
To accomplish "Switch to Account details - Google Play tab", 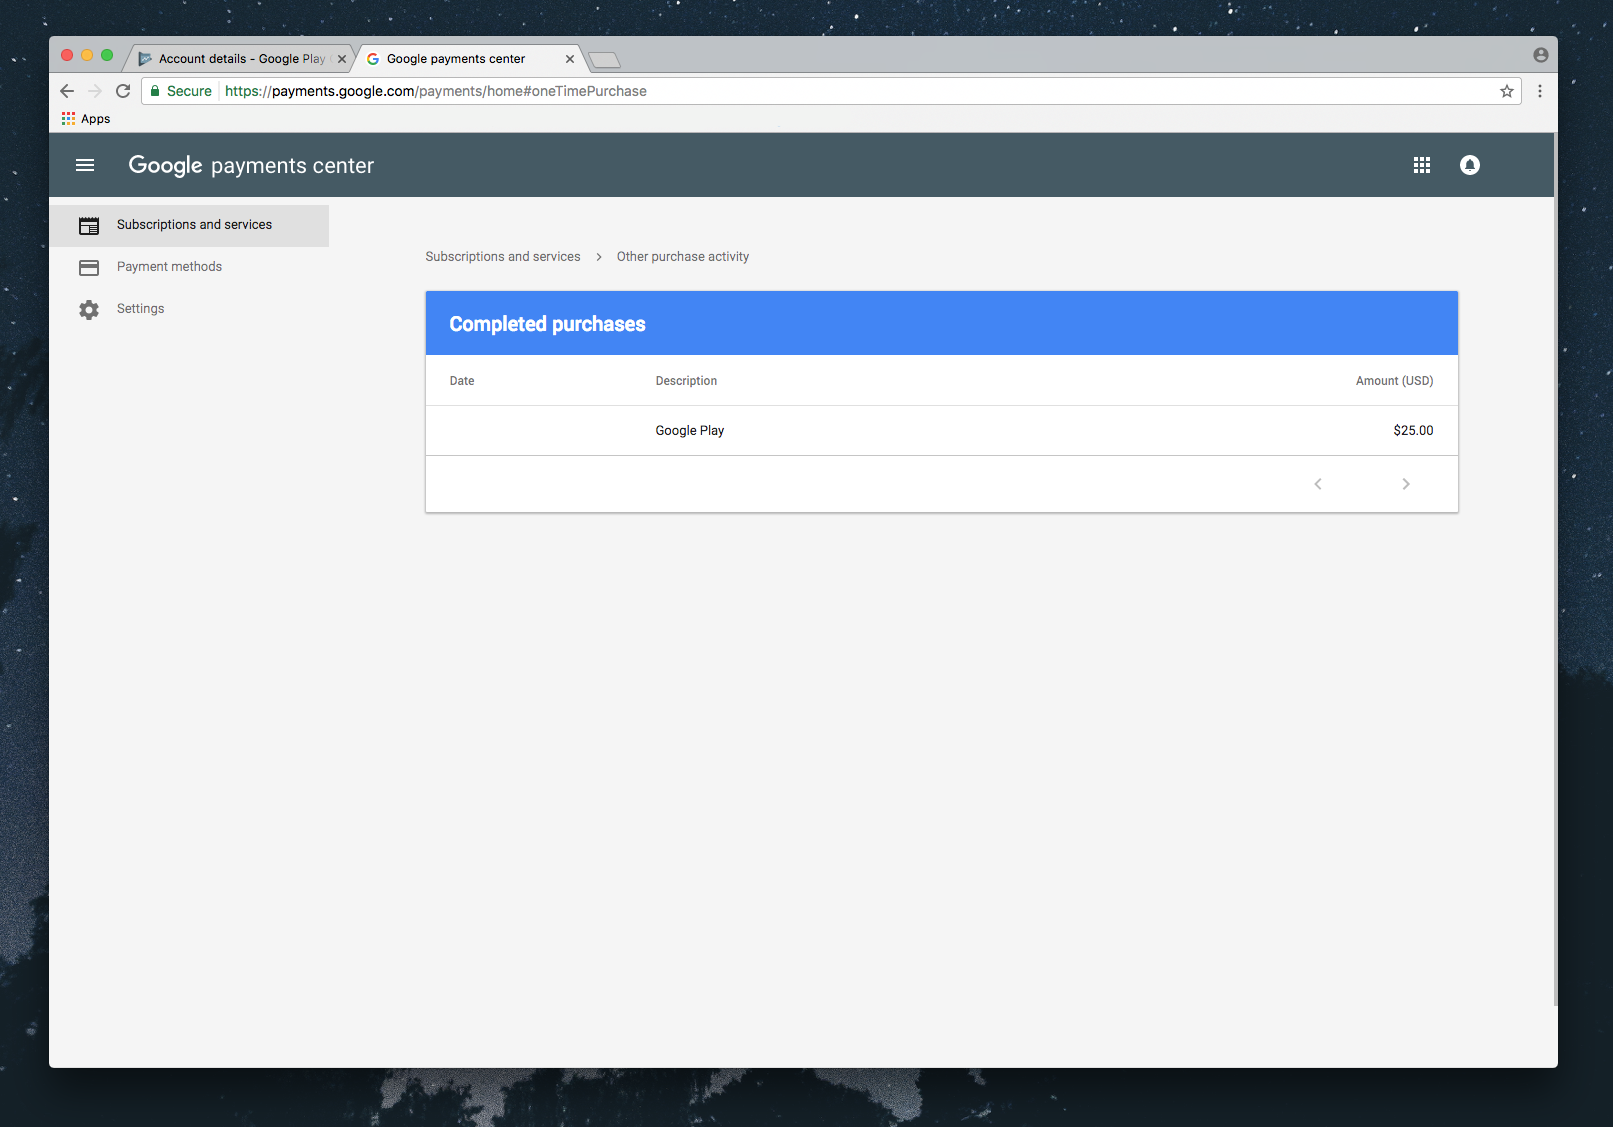I will pos(240,59).
